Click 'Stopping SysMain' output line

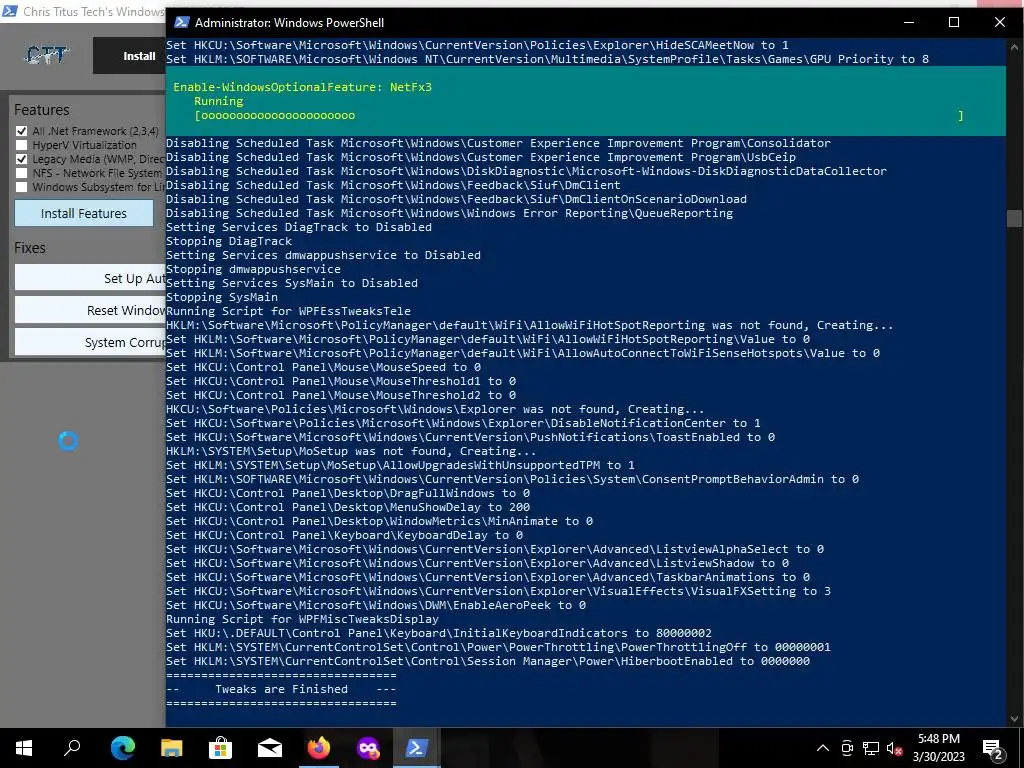point(221,297)
